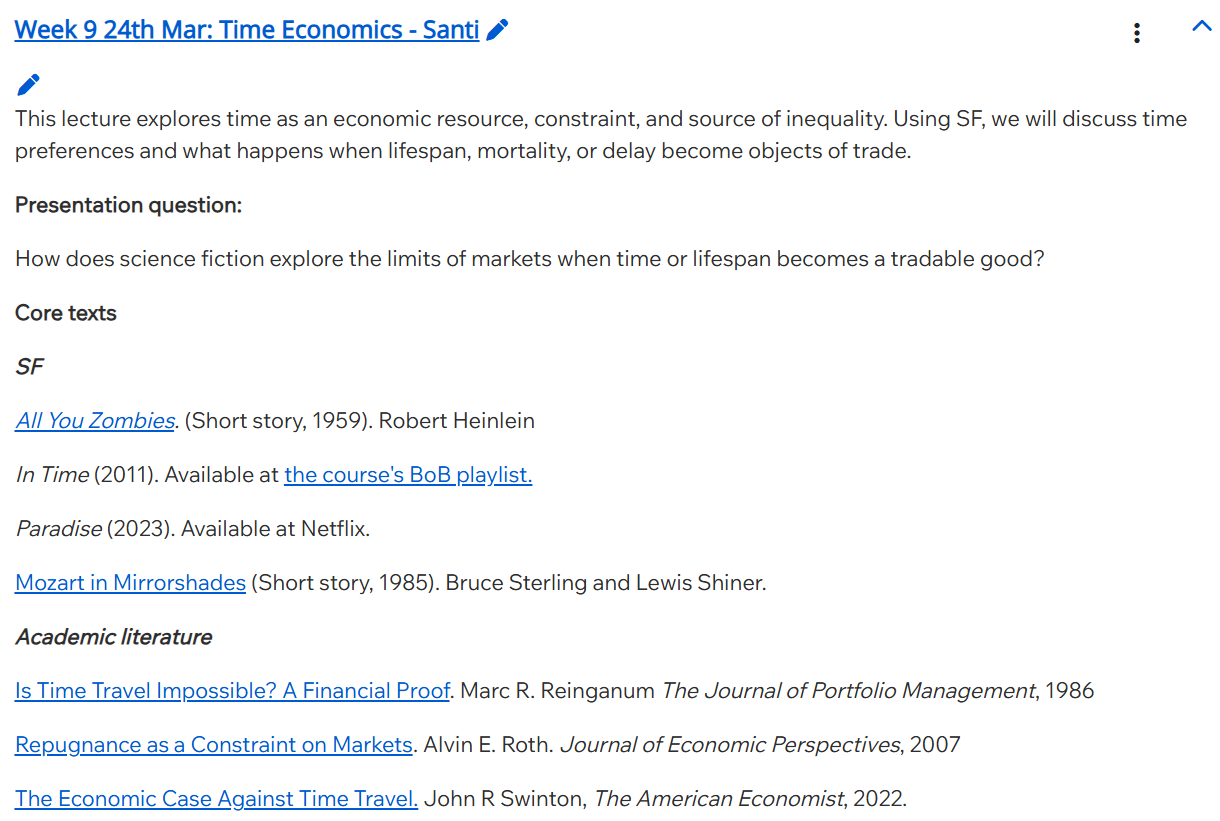1220x821 pixels.
Task: Click the edit summary pencil icon below the title
Action: (29, 85)
